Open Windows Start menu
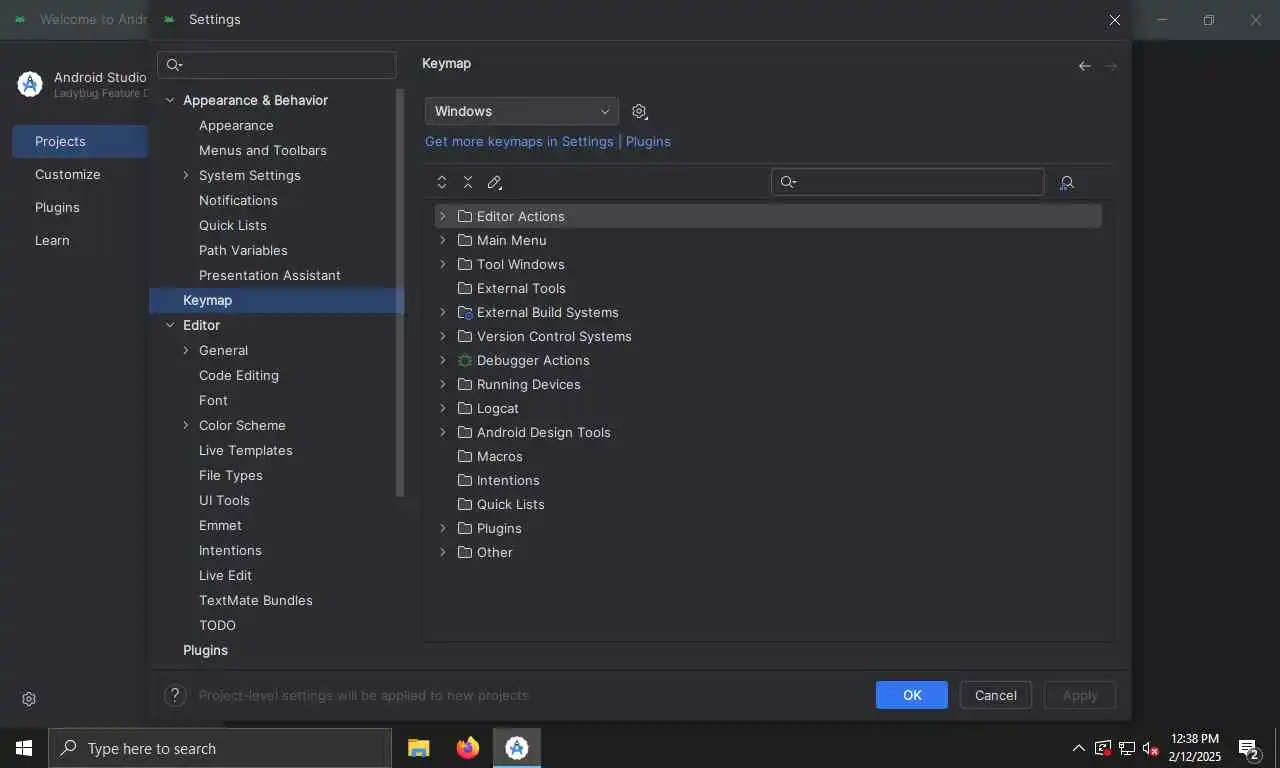 [24, 748]
